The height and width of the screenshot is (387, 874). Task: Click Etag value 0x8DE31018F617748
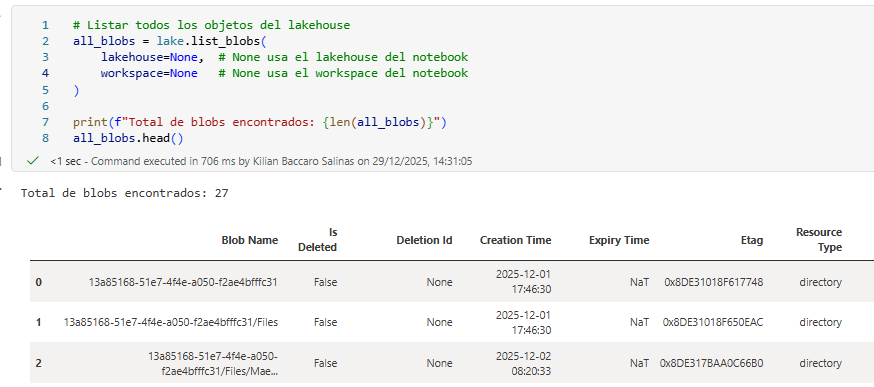click(713, 282)
